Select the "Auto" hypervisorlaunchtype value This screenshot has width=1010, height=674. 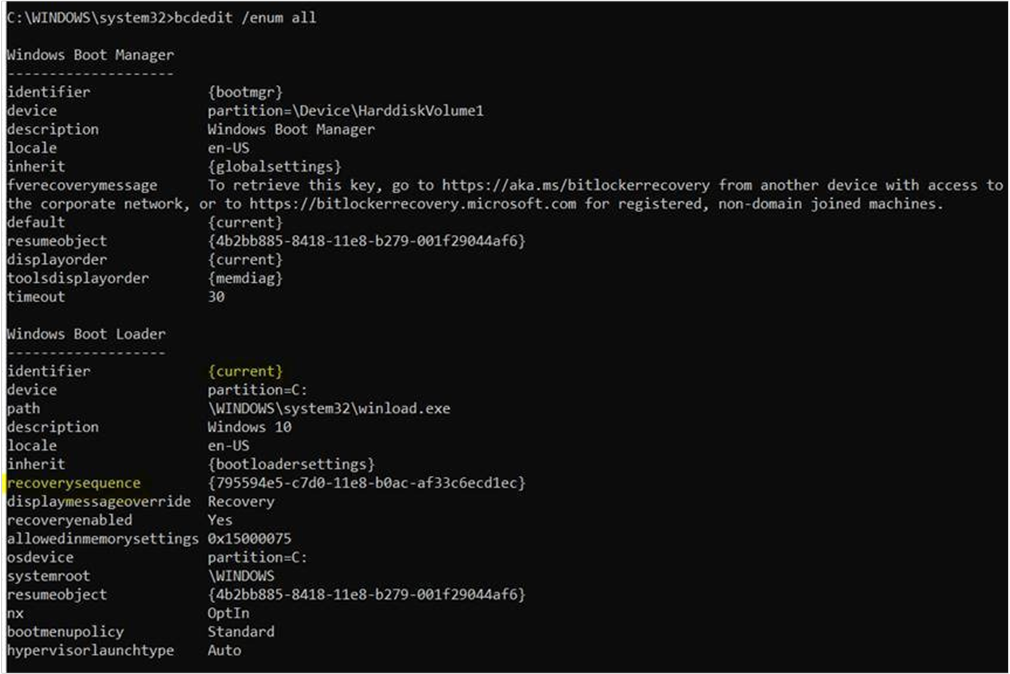pyautogui.click(x=224, y=650)
